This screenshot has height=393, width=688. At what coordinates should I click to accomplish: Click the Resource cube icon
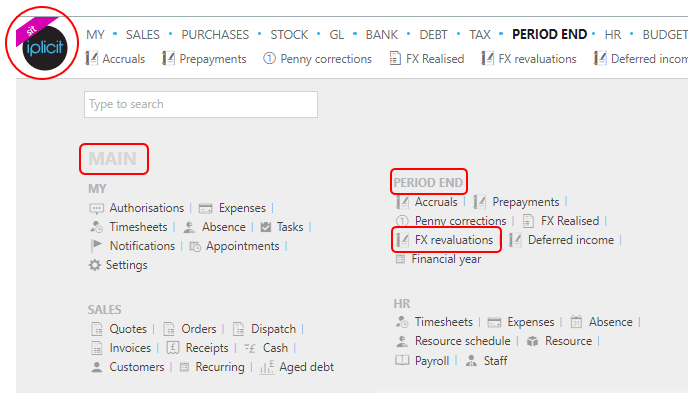pyautogui.click(x=532, y=341)
